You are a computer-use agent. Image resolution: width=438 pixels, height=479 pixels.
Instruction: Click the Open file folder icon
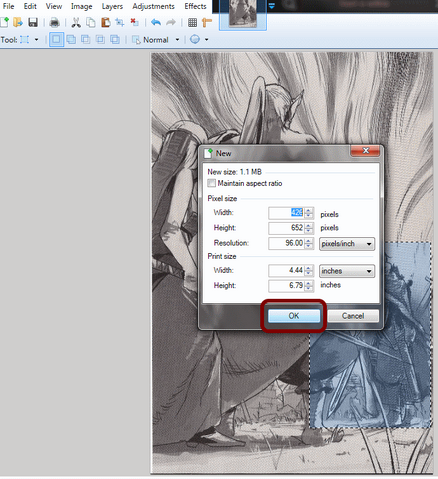coord(18,22)
